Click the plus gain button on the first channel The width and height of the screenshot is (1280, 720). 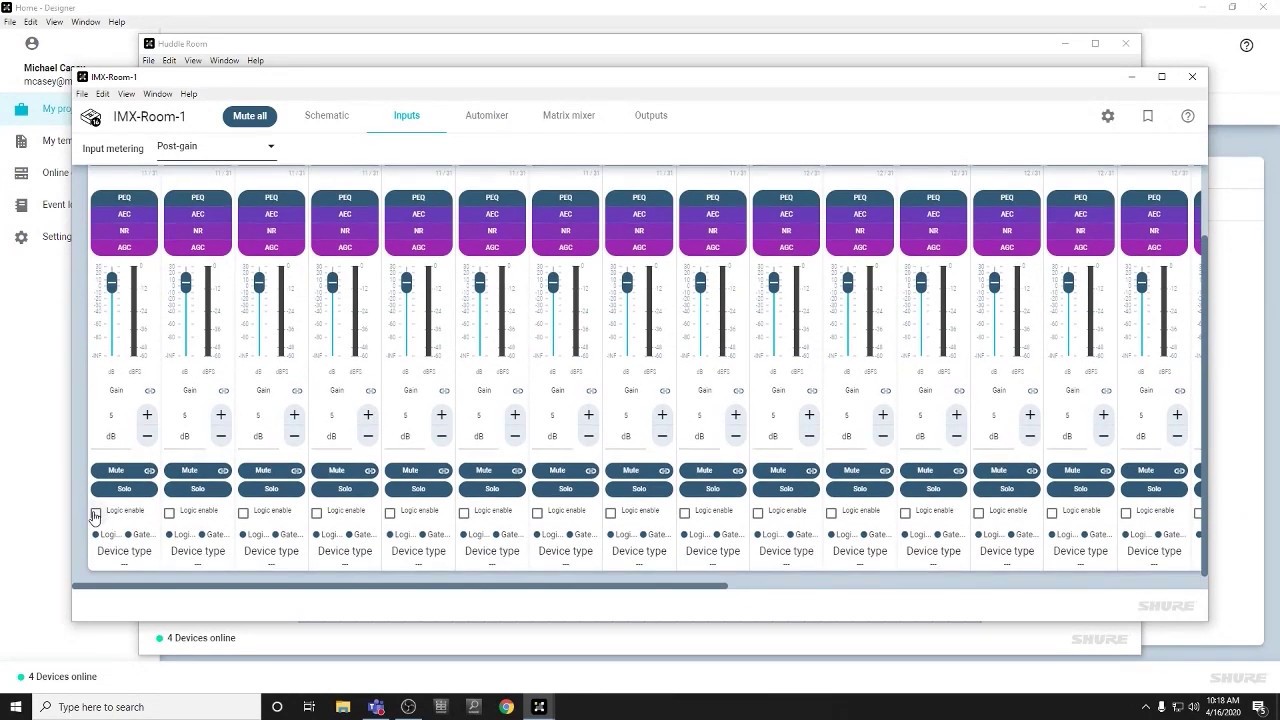(x=147, y=414)
